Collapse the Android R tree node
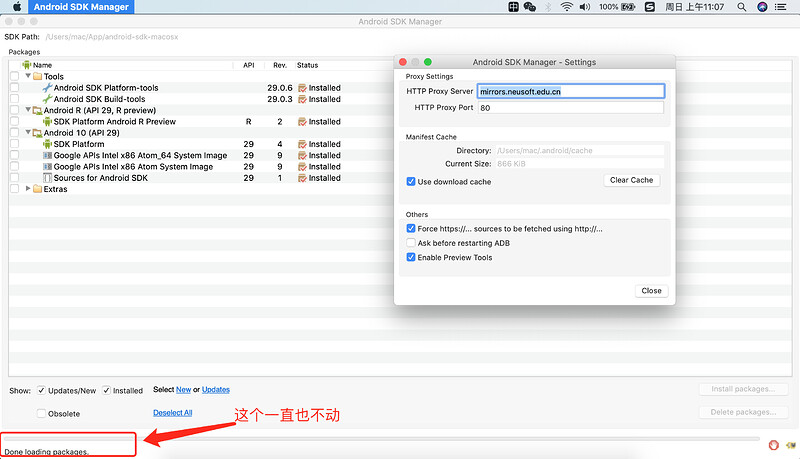The image size is (800, 459). tap(28, 109)
